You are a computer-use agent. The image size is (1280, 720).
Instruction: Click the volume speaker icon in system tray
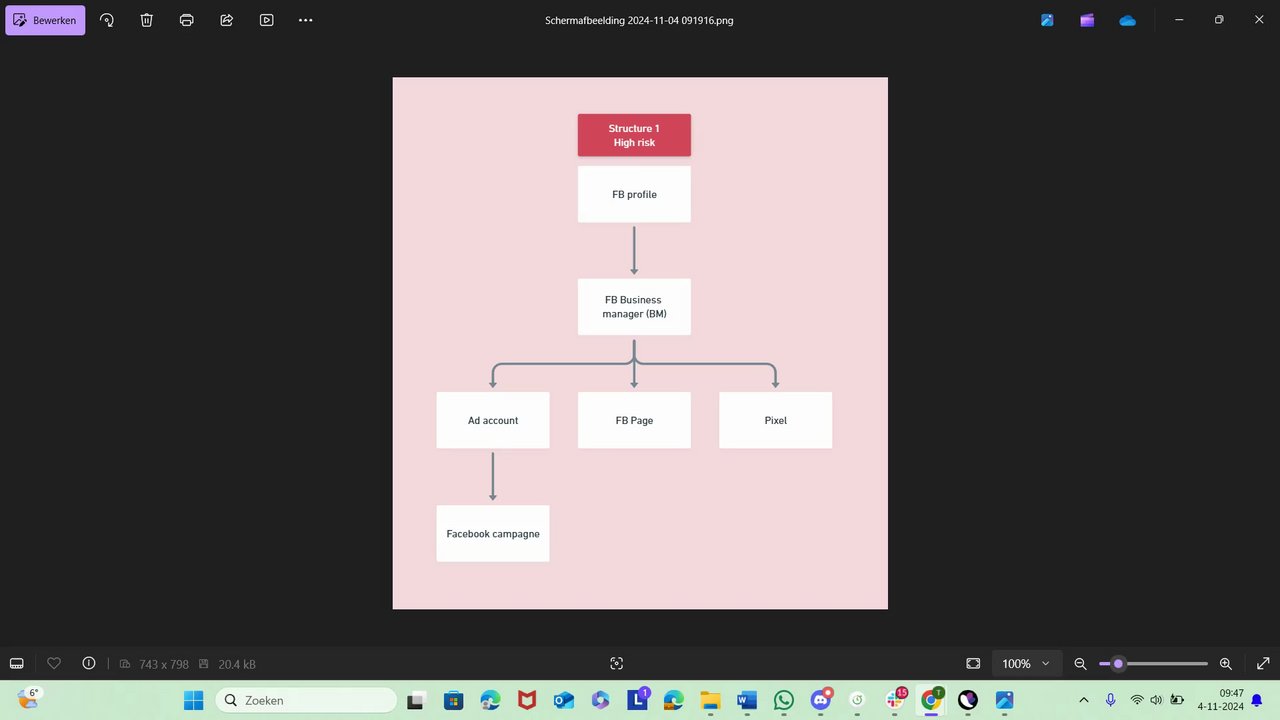1156,700
